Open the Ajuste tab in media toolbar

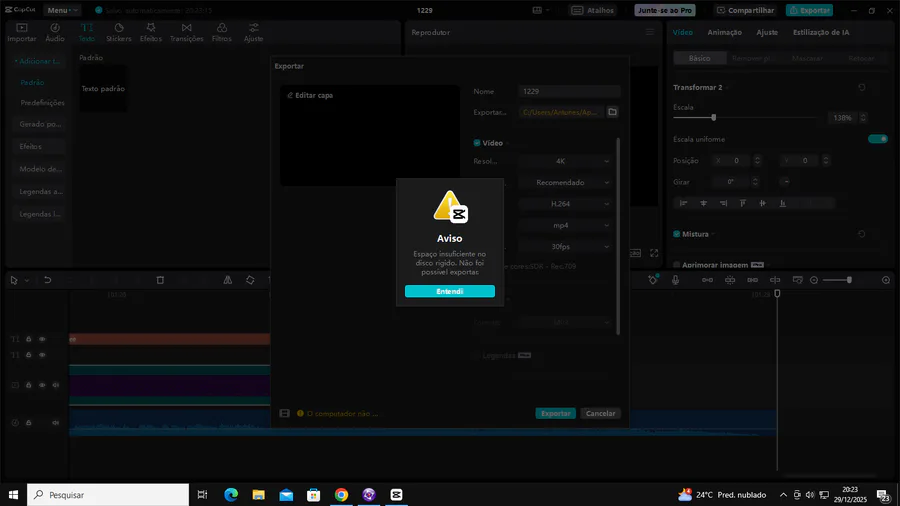[253, 33]
